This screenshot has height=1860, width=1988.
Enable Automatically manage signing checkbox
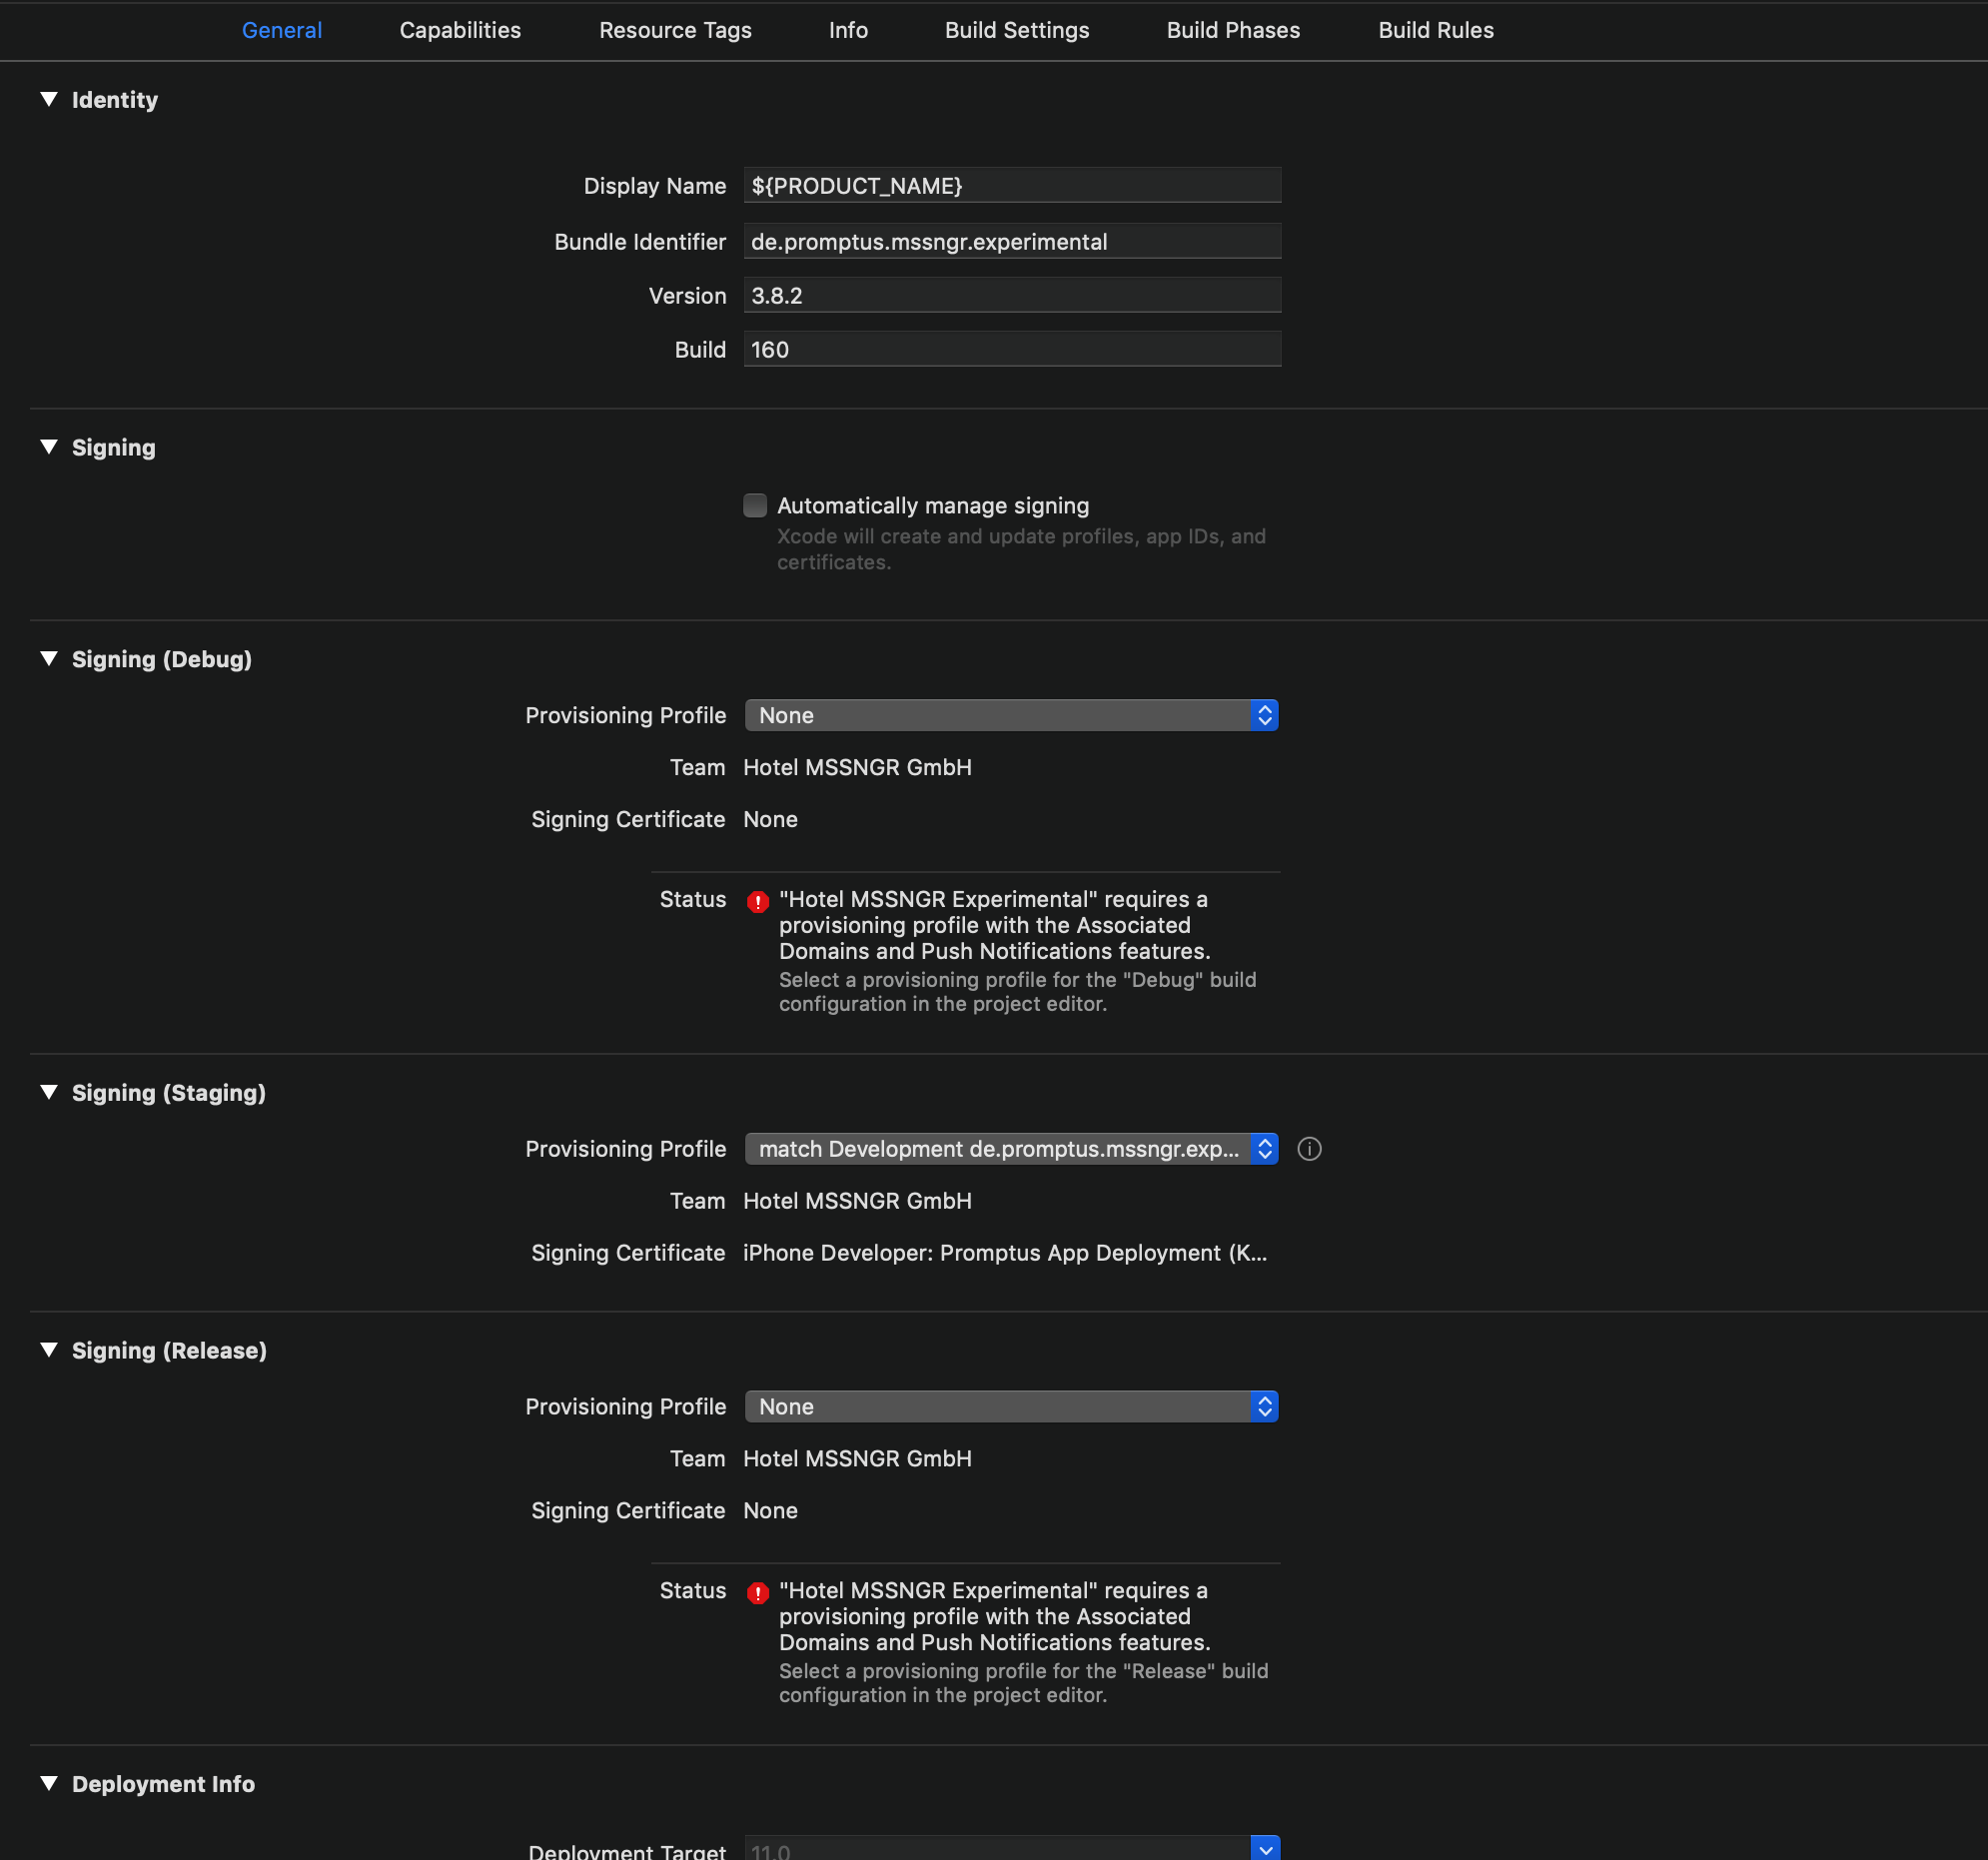(755, 505)
